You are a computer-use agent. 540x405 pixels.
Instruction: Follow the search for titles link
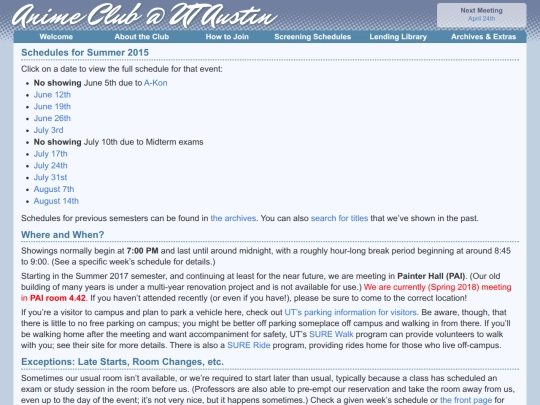click(339, 218)
